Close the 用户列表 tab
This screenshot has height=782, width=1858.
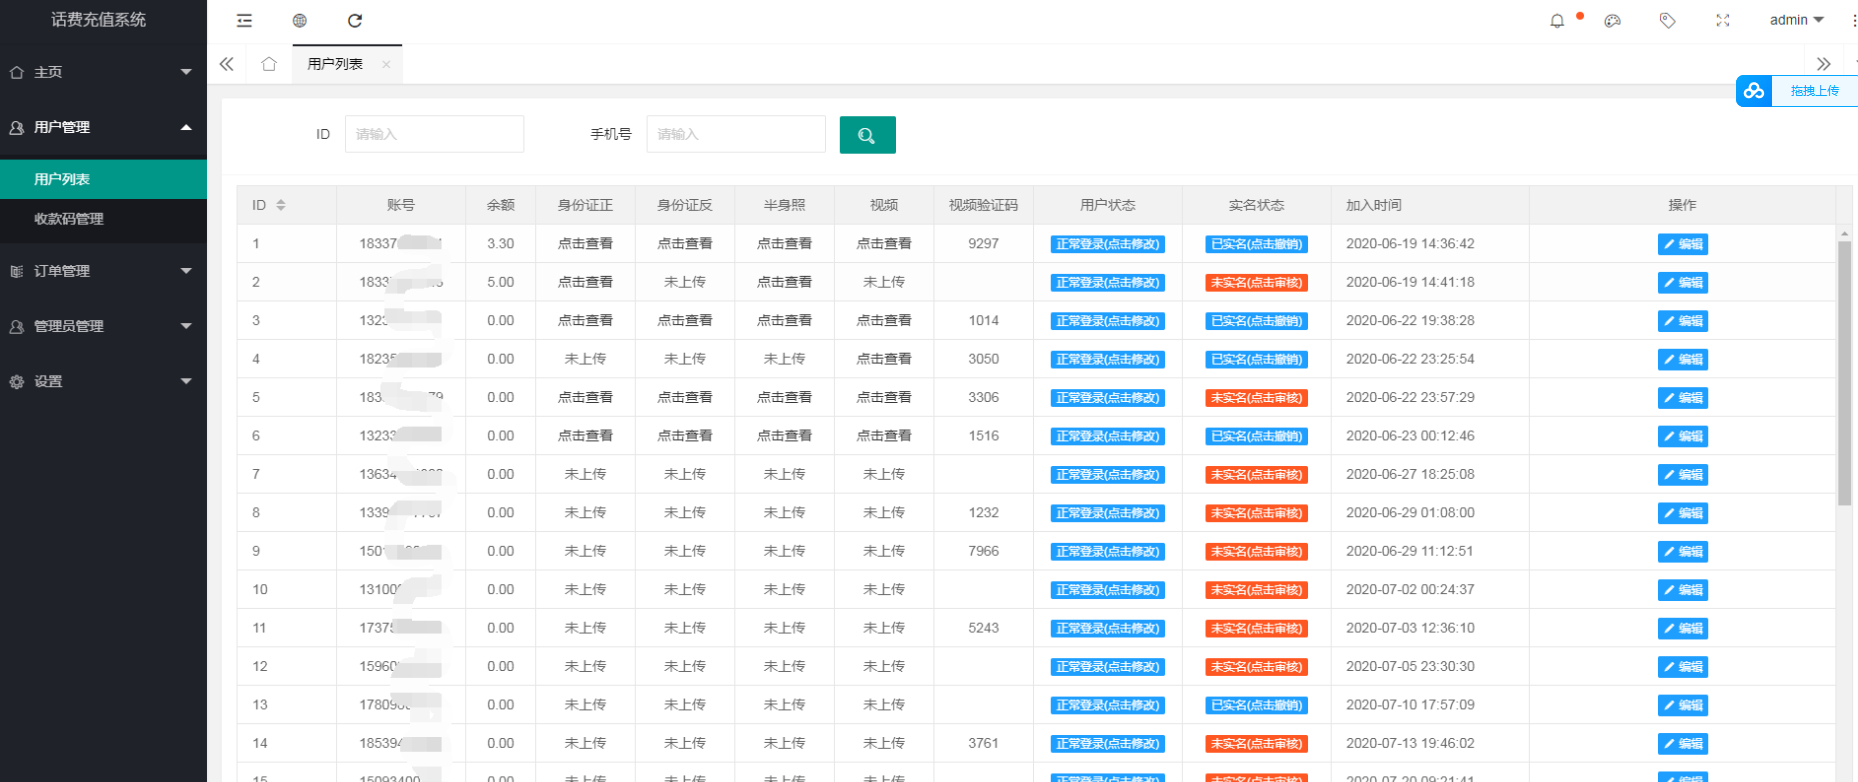[386, 64]
